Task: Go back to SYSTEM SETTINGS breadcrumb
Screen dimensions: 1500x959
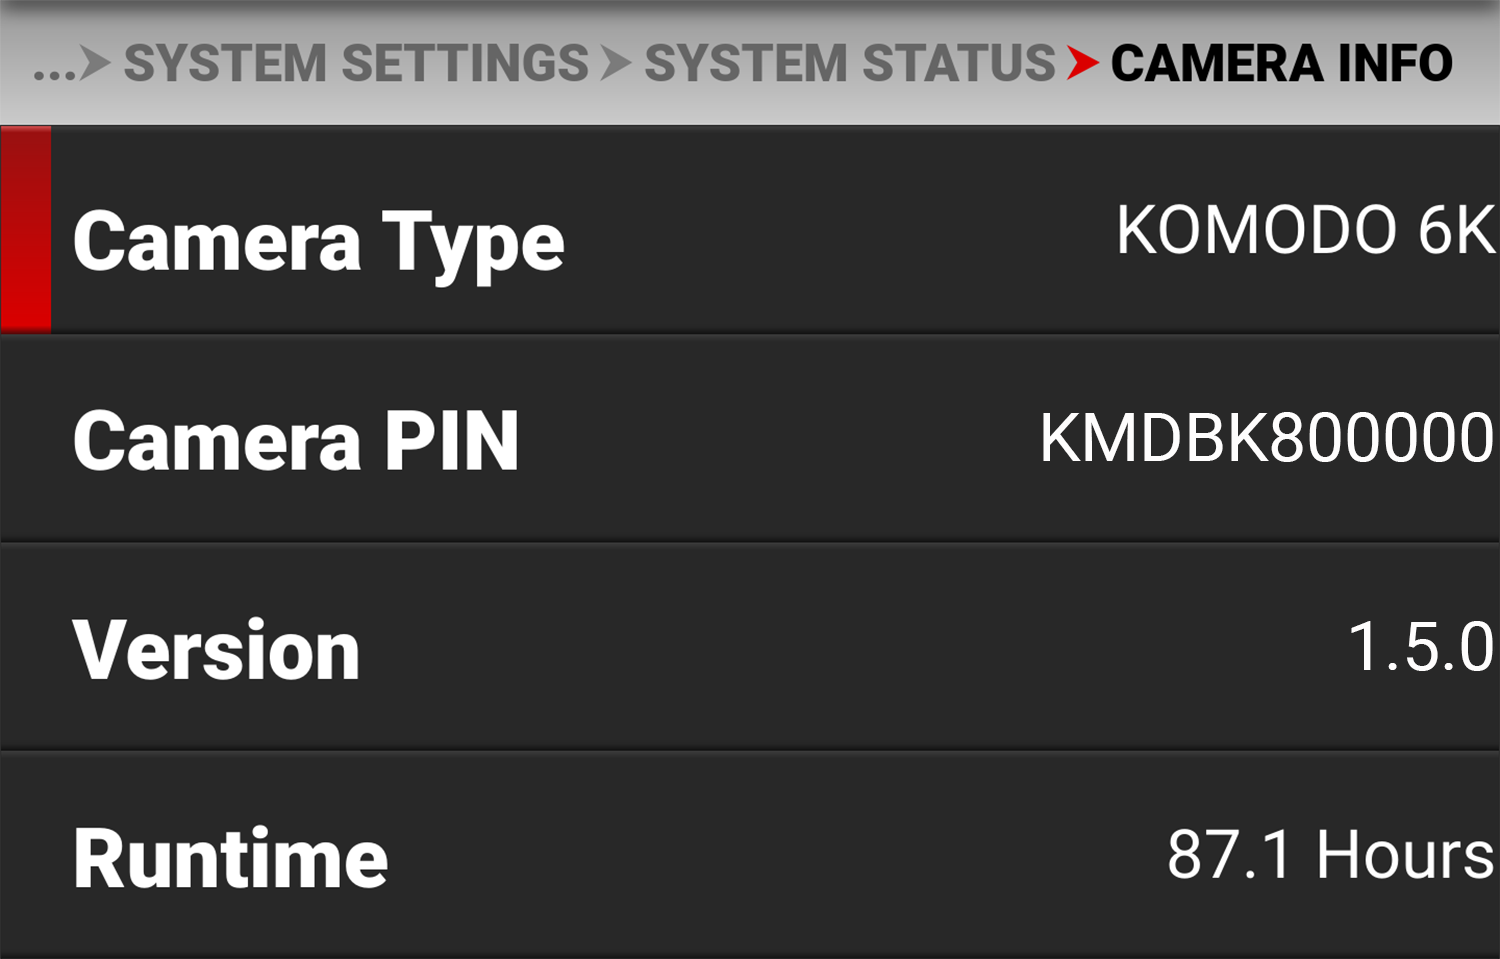Action: [x=356, y=63]
